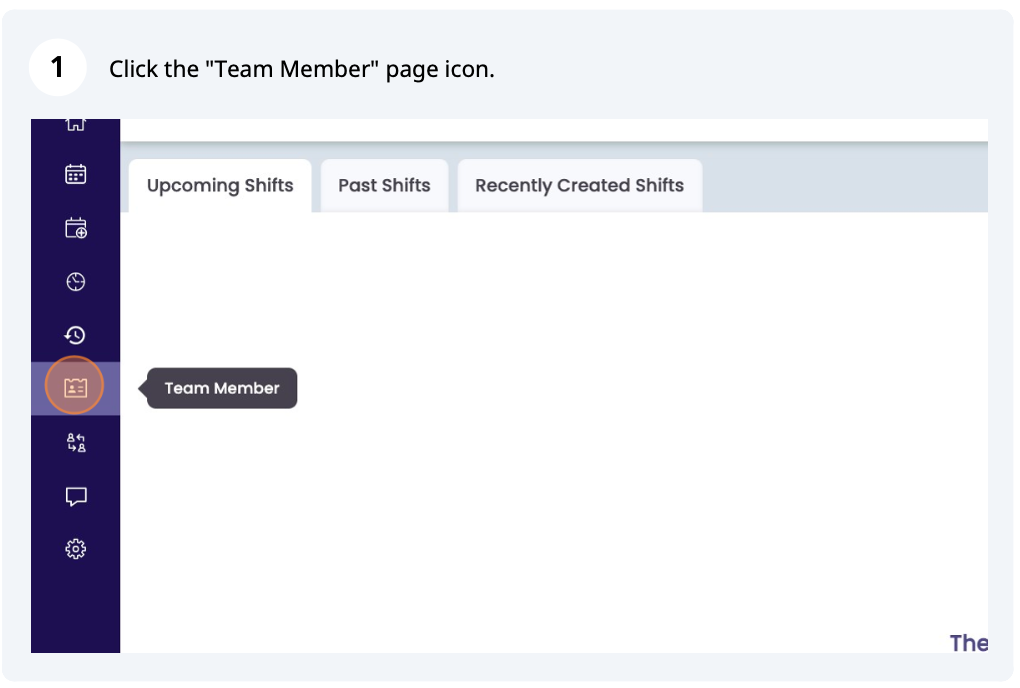Click the highlighted circle around Team Member icon
This screenshot has height=688, width=1020.
coord(76,385)
